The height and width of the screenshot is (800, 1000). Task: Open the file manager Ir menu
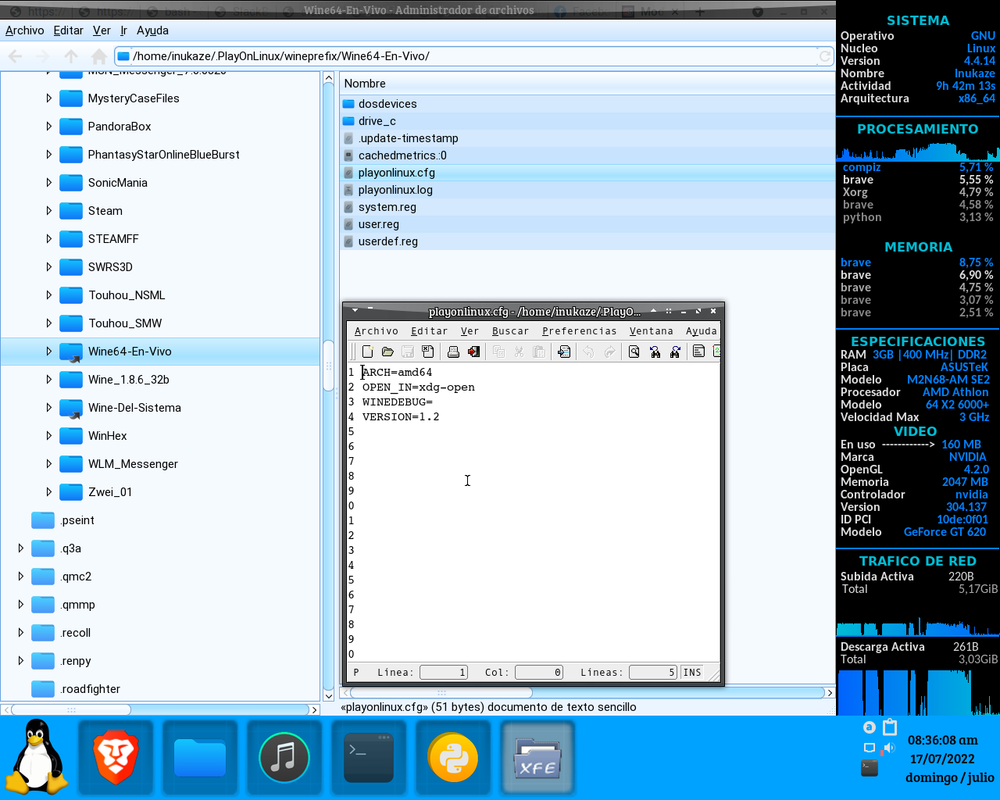tap(124, 30)
